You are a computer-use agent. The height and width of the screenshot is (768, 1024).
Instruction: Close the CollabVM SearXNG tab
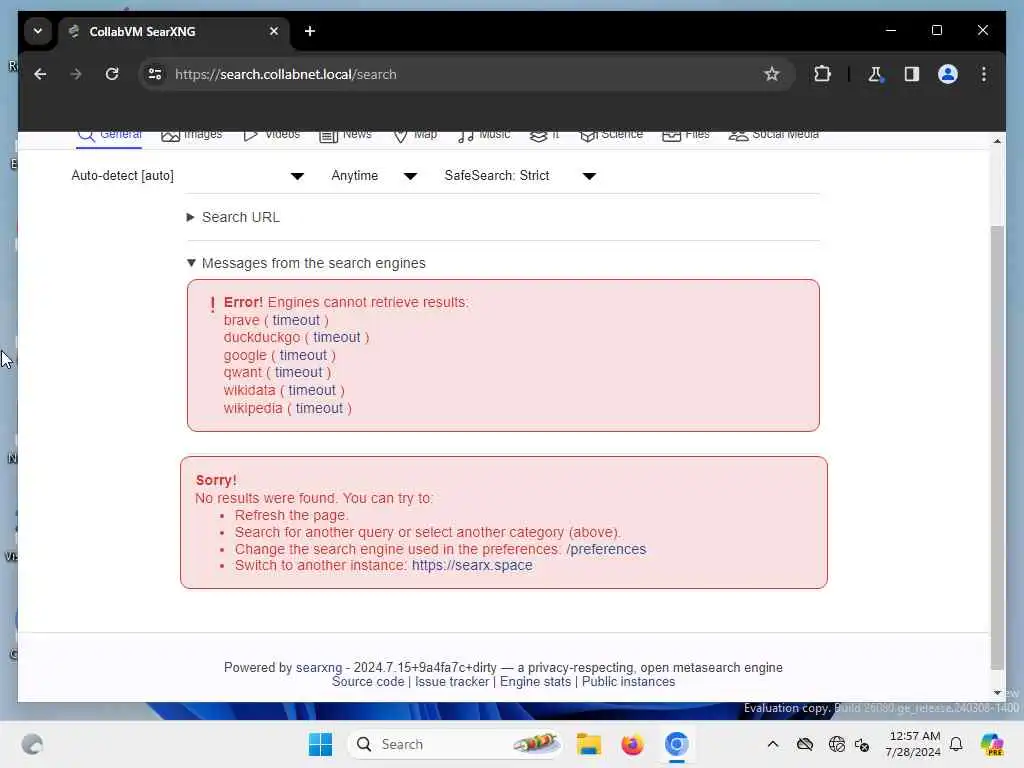pos(274,31)
